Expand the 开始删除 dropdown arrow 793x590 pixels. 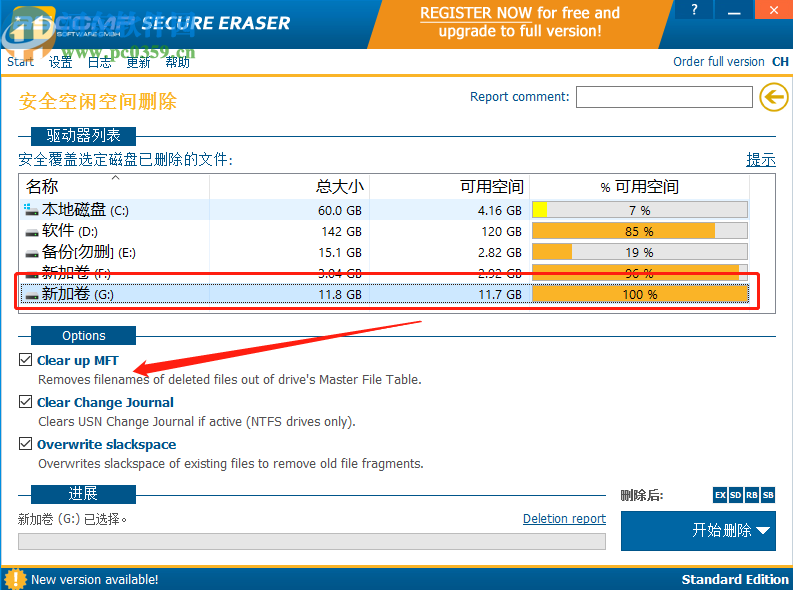coord(763,530)
